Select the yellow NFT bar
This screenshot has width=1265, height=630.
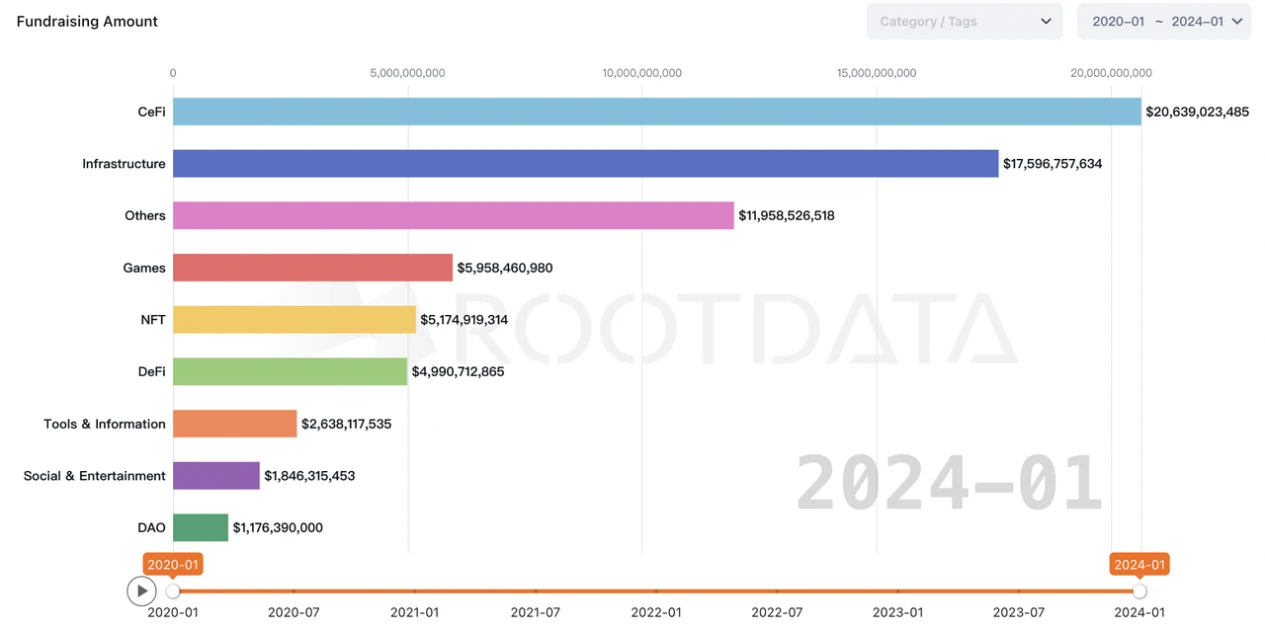pyautogui.click(x=294, y=319)
